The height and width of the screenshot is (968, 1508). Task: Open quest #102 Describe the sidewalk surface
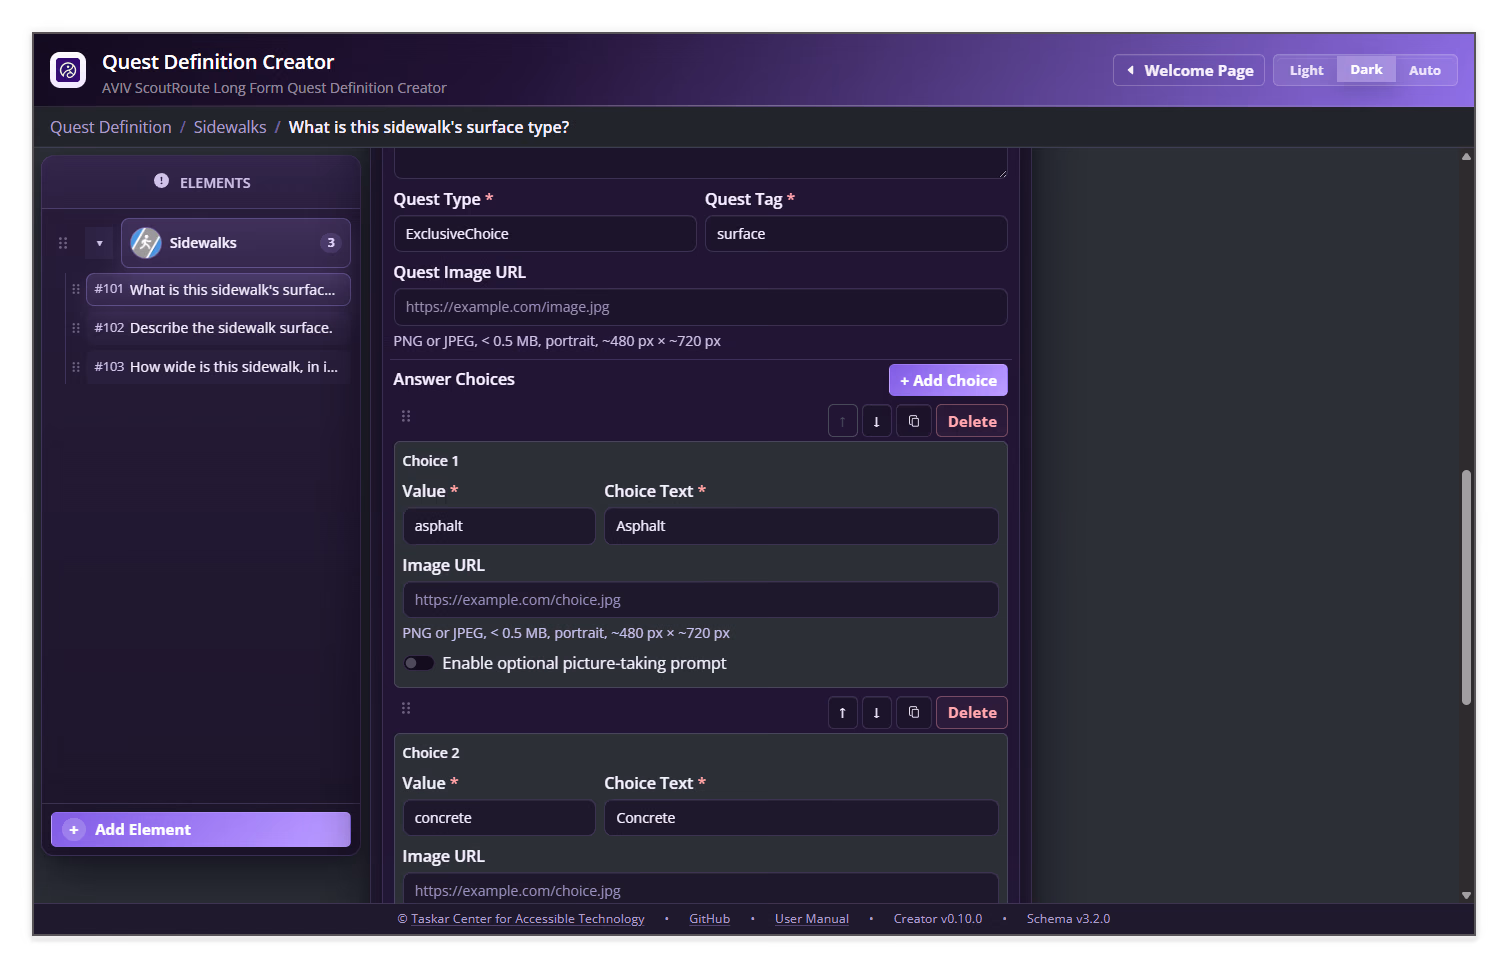pos(218,328)
